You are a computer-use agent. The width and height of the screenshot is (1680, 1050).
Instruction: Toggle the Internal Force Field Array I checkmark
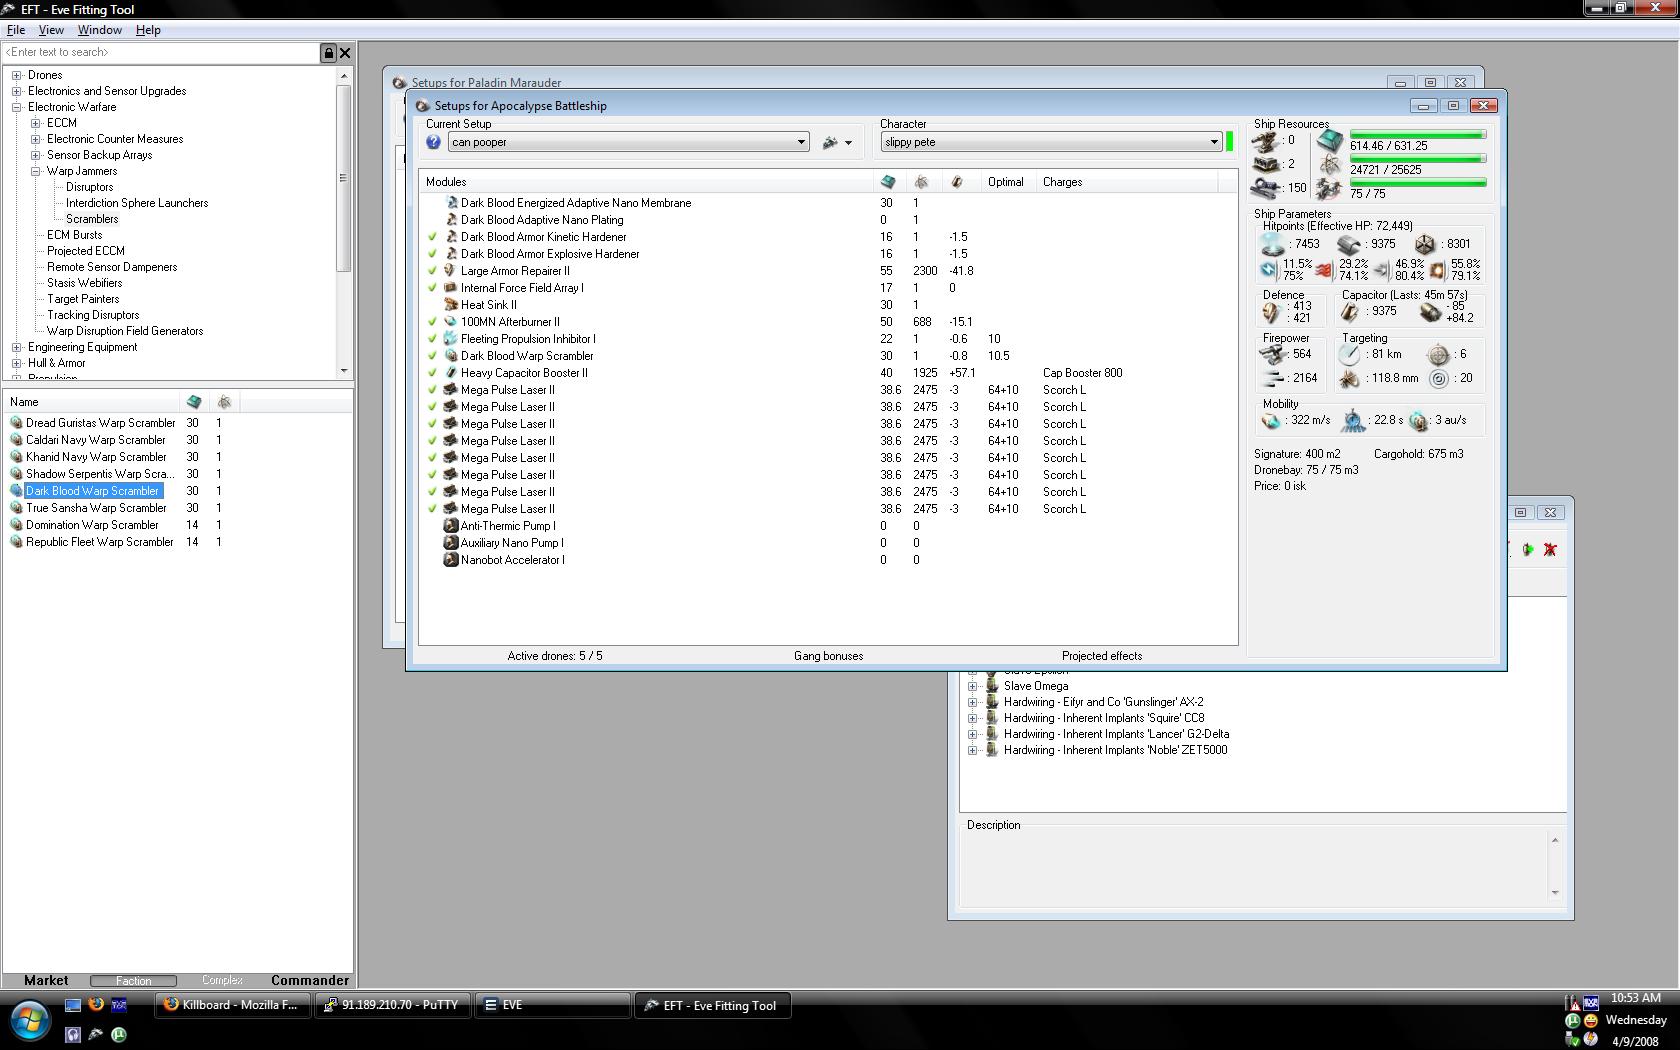tap(433, 288)
